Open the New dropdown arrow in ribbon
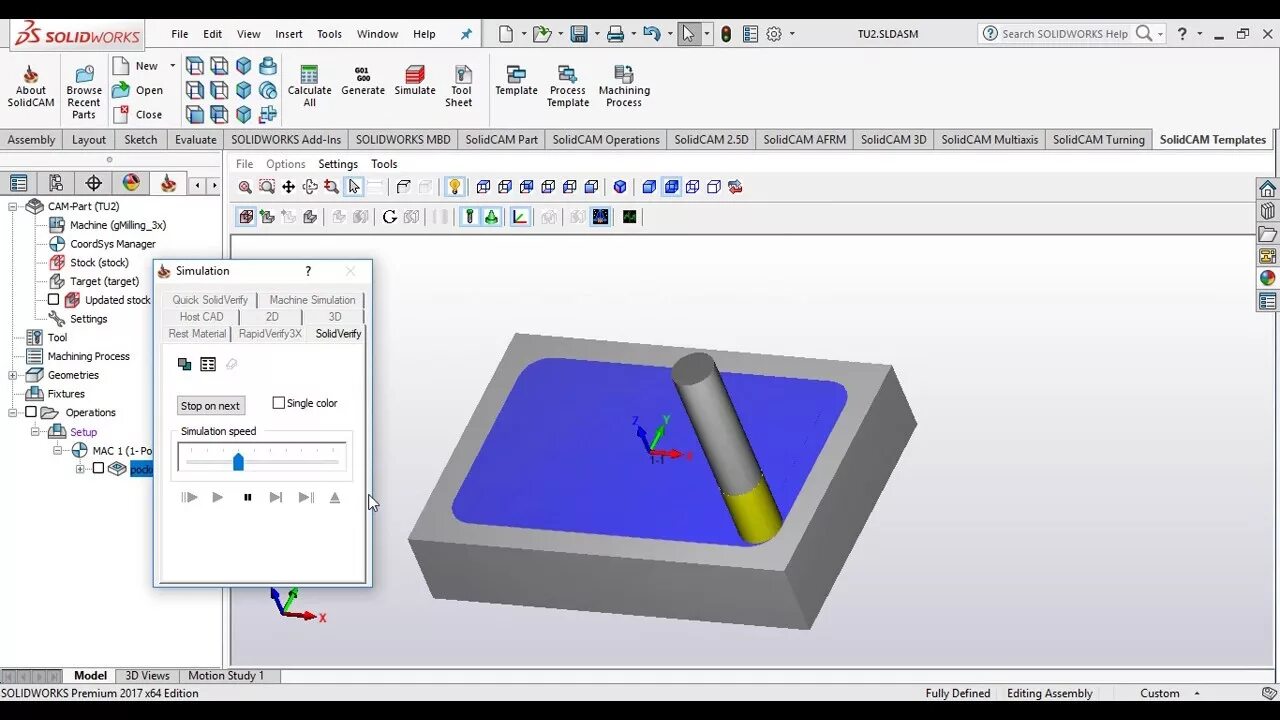Screen dimensions: 1280x720 click(172, 66)
